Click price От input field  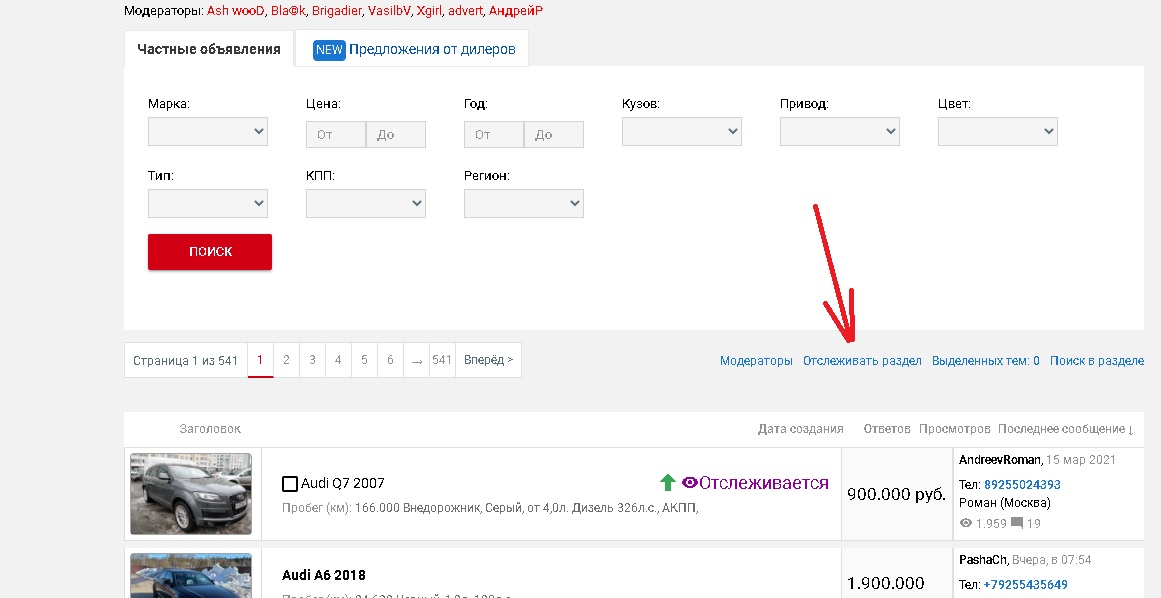click(x=335, y=135)
